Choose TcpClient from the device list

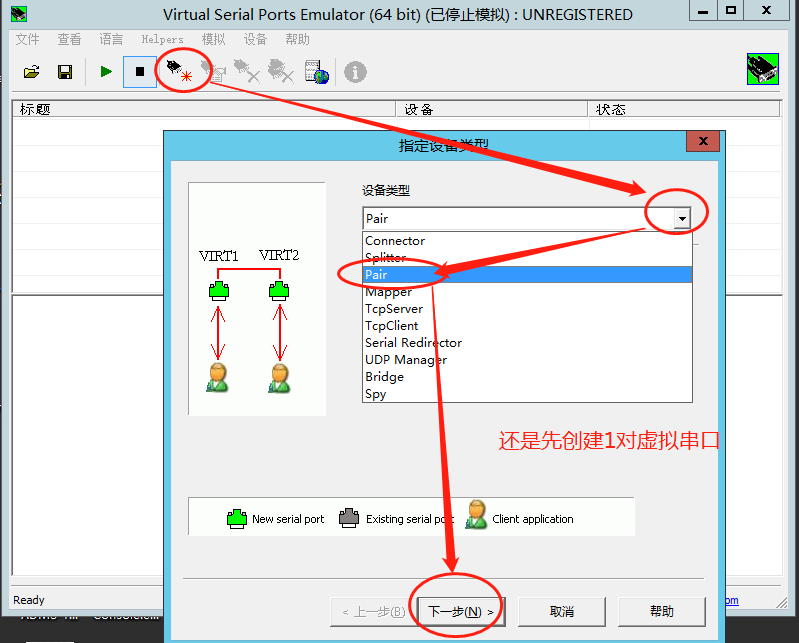(x=527, y=326)
